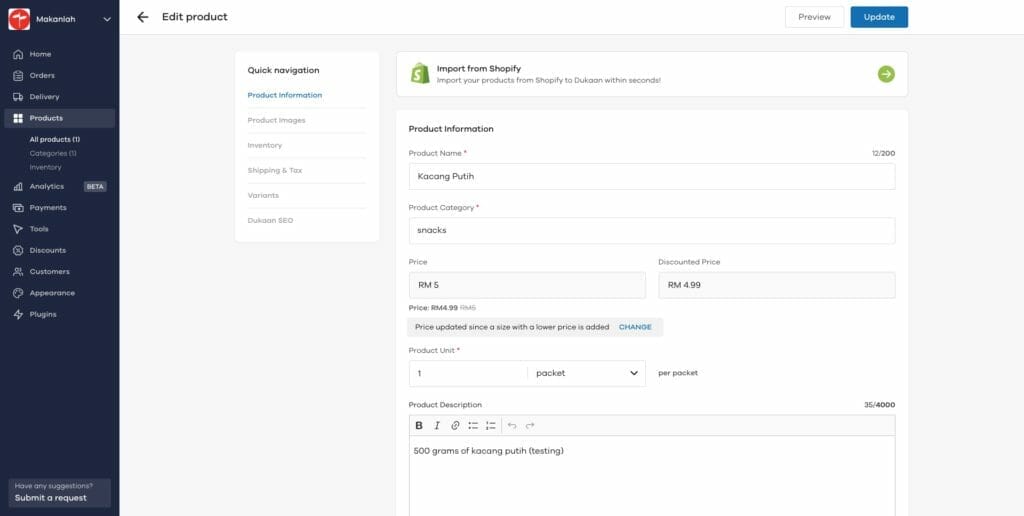Insert a link using editor link icon
The image size is (1024, 516).
[455, 426]
